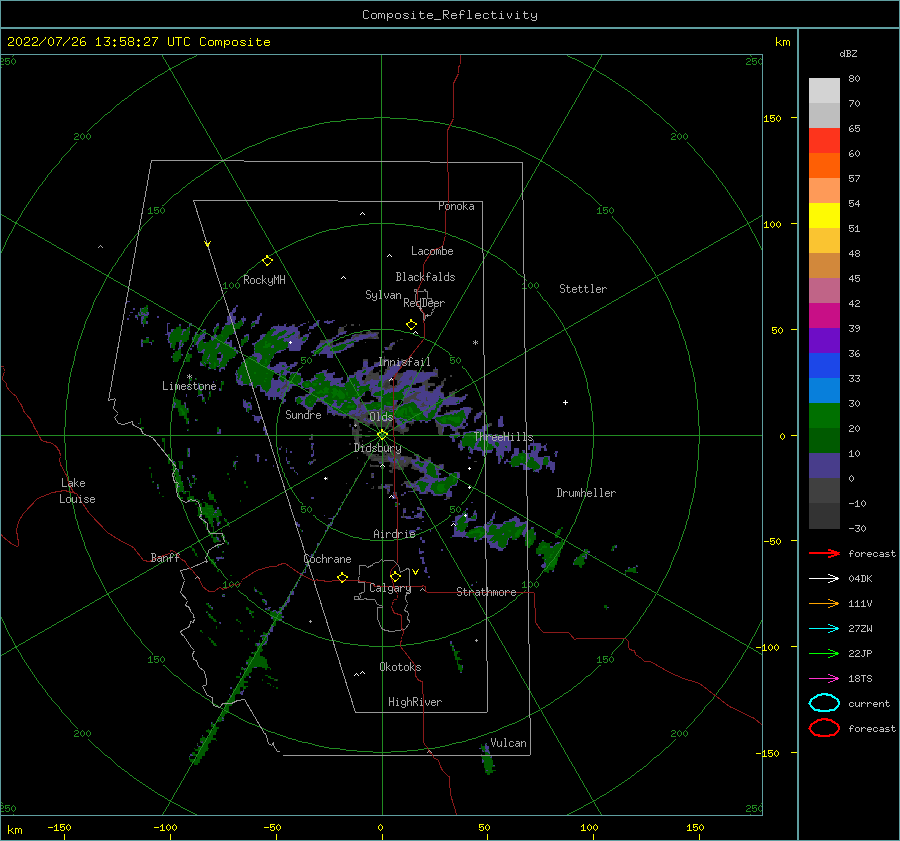Viewport: 900px width, 841px height.
Task: Click the white 04DK arrow icon
Action: (x=824, y=579)
